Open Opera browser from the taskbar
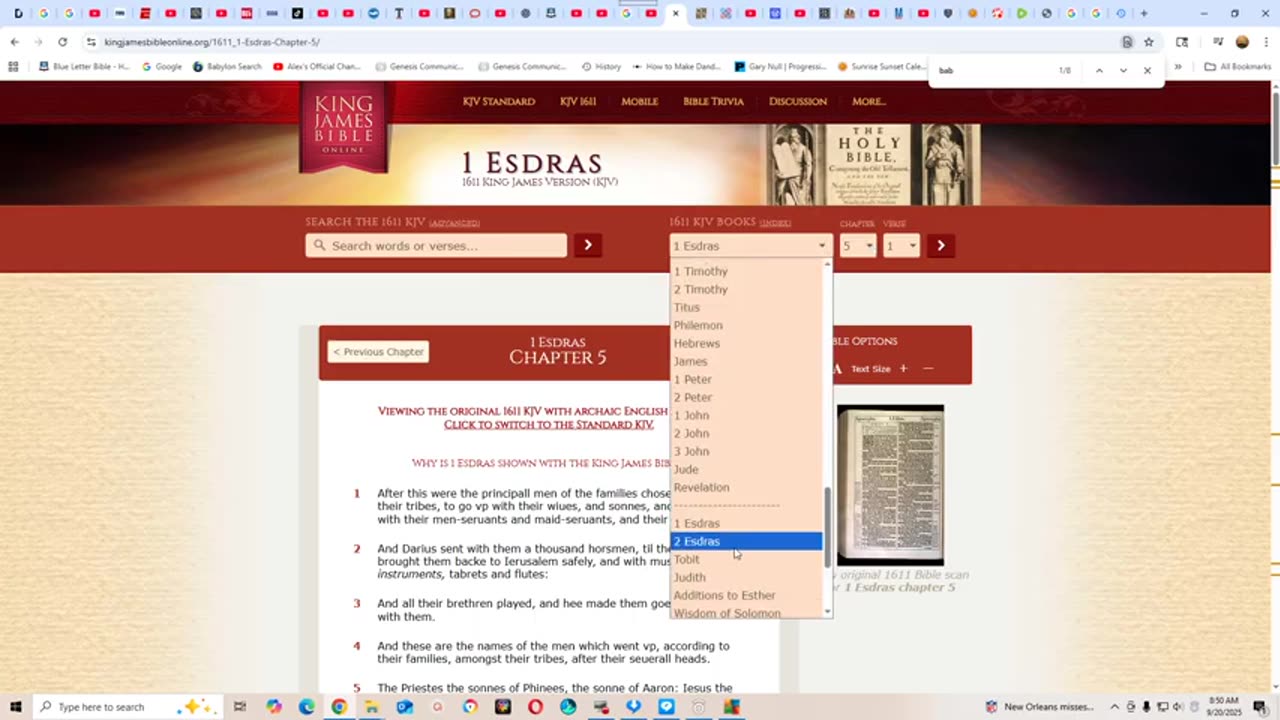This screenshot has width=1280, height=720. [535, 707]
